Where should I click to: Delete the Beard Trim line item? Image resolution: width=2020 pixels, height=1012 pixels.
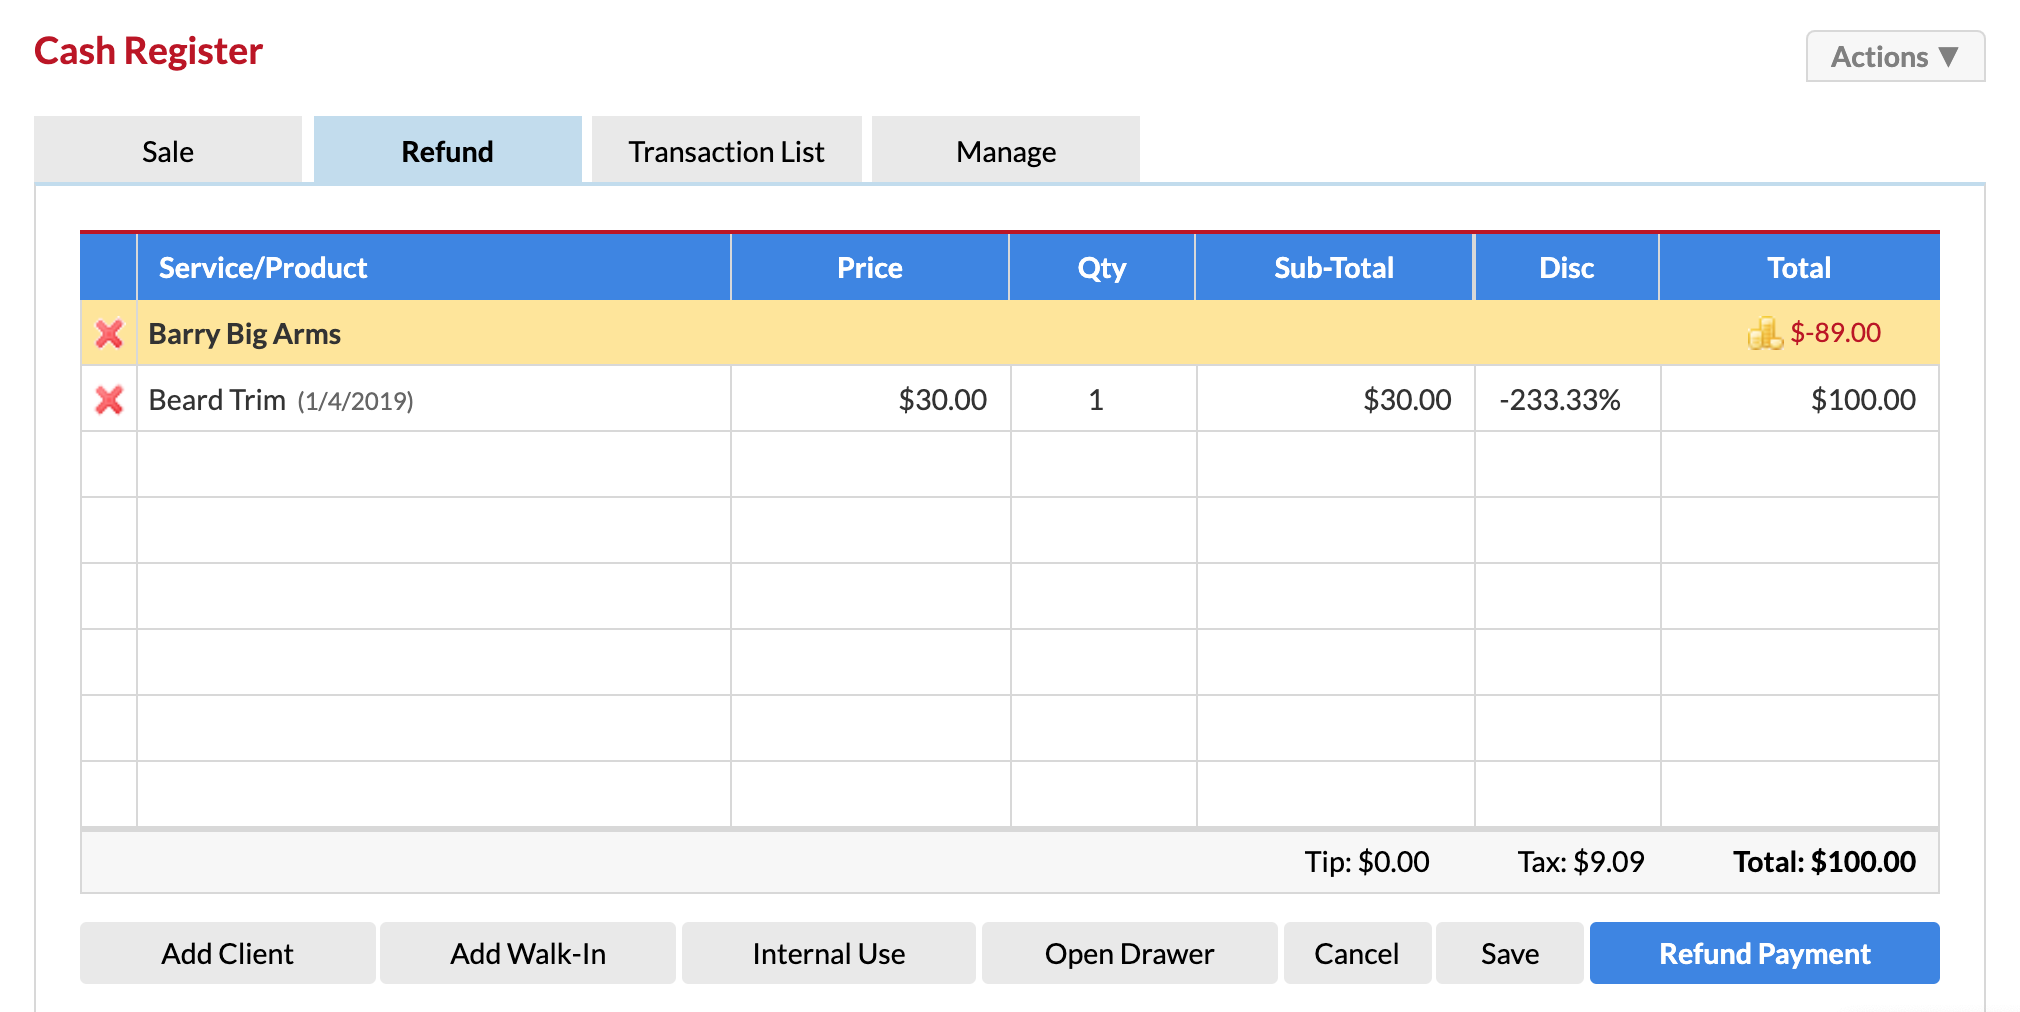click(108, 399)
